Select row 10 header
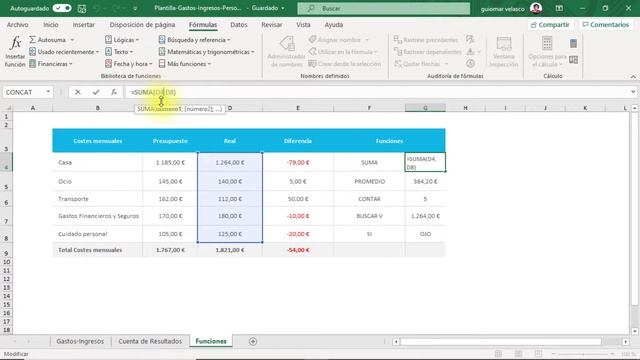This screenshot has width=640, height=360. tap(6, 262)
